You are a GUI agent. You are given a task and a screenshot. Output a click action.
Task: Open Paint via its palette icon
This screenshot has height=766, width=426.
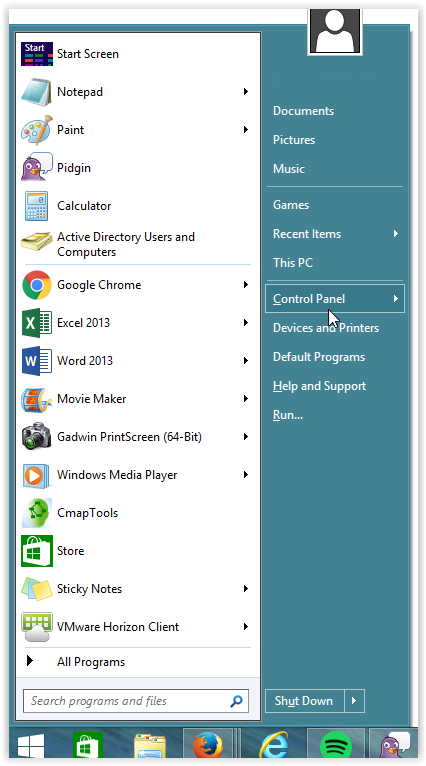coord(37,130)
